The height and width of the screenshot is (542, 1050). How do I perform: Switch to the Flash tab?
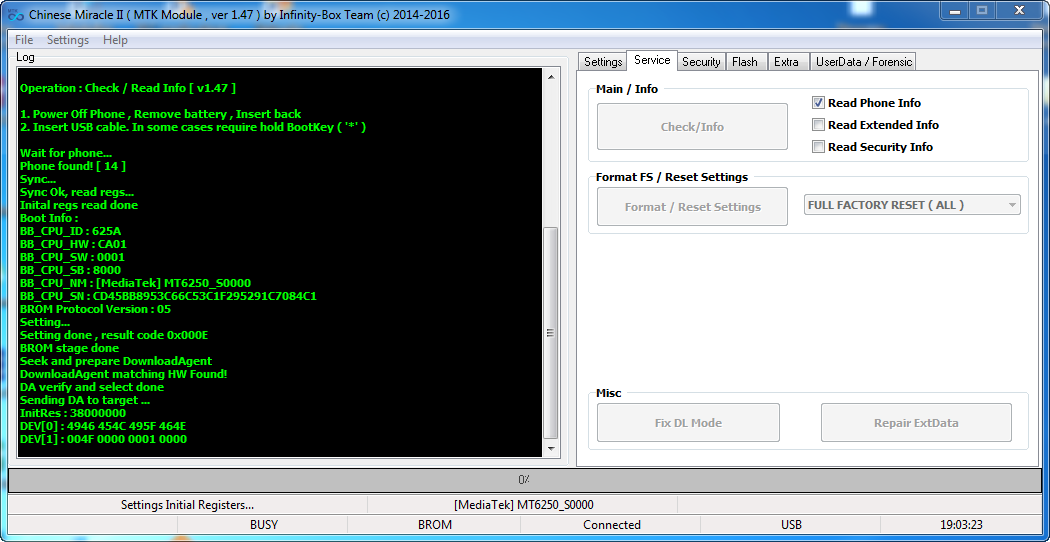[745, 62]
